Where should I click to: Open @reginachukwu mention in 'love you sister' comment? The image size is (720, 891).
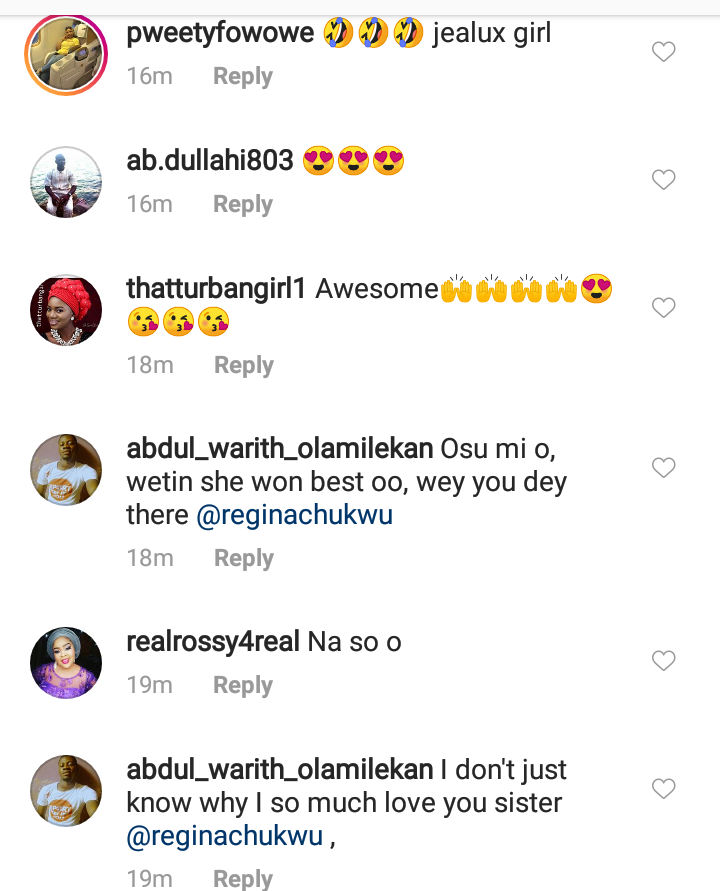coord(225,836)
